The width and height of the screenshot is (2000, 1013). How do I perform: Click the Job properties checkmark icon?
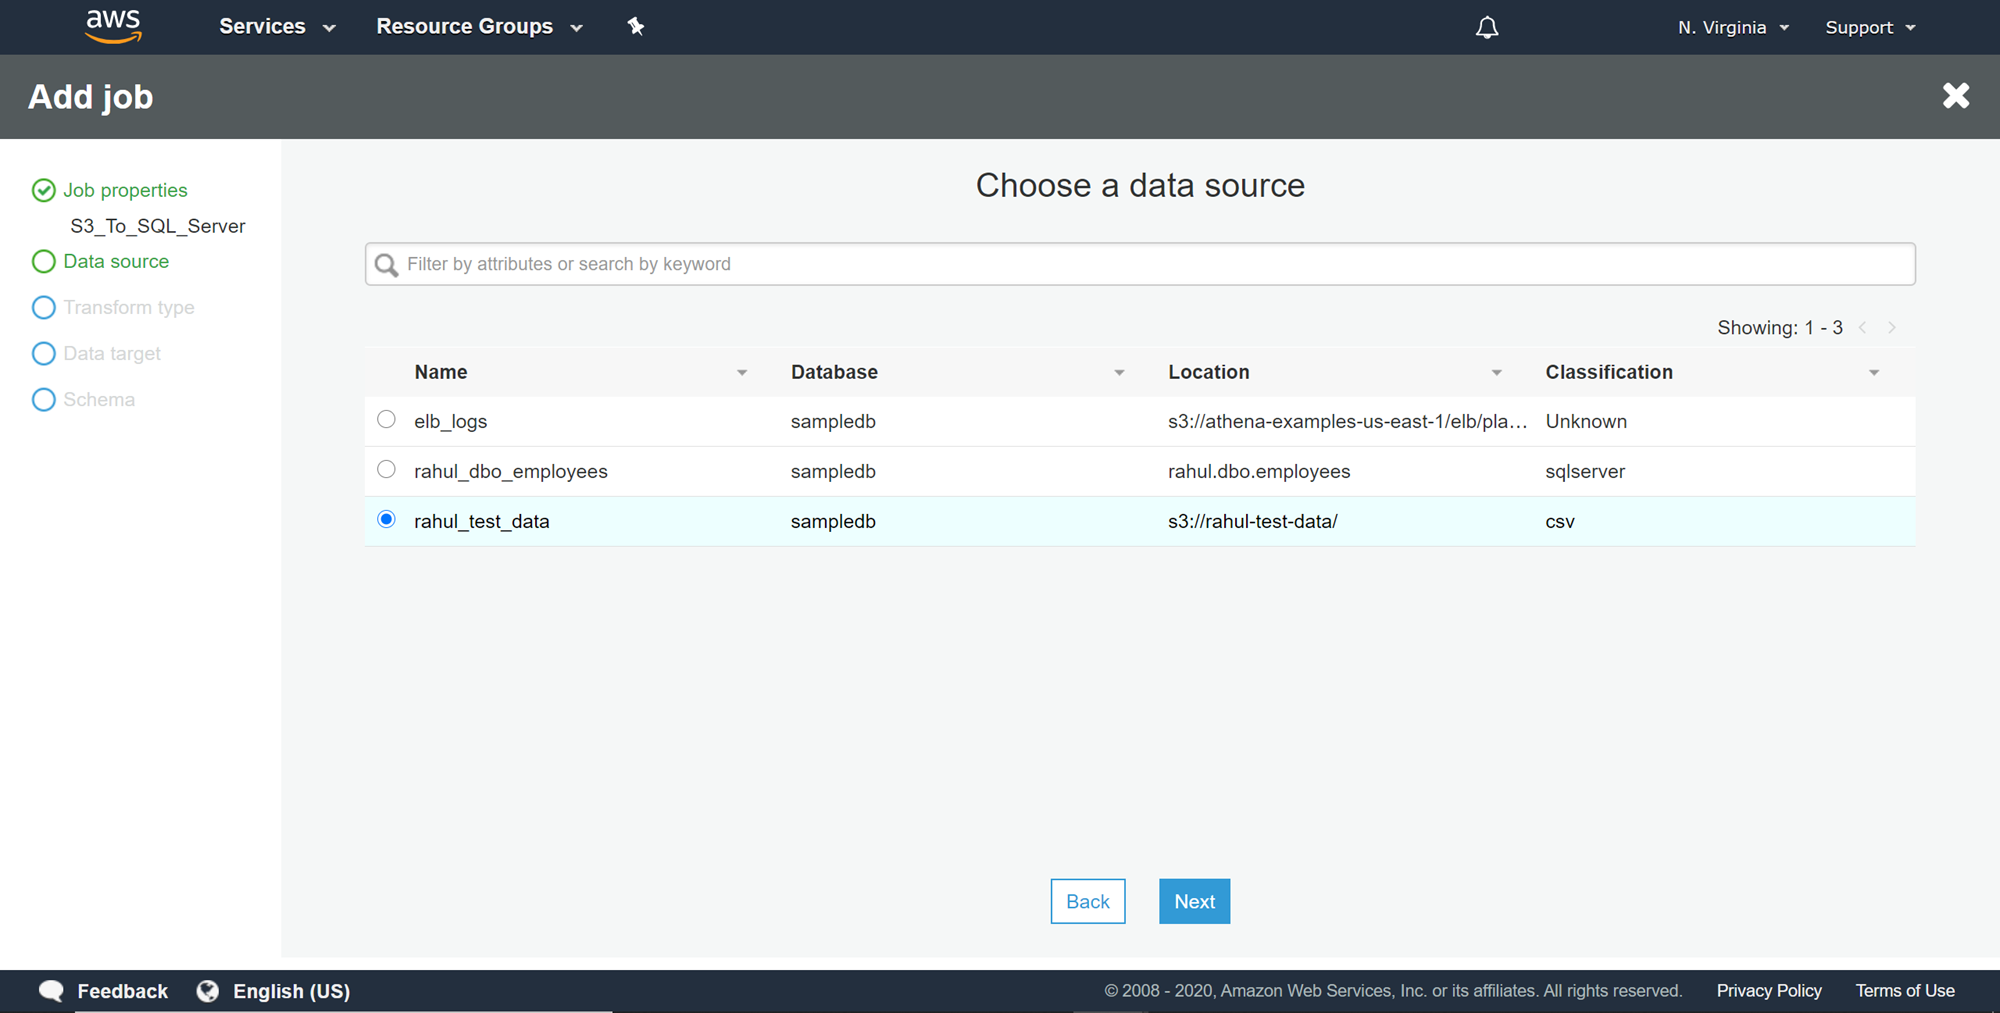click(x=43, y=191)
